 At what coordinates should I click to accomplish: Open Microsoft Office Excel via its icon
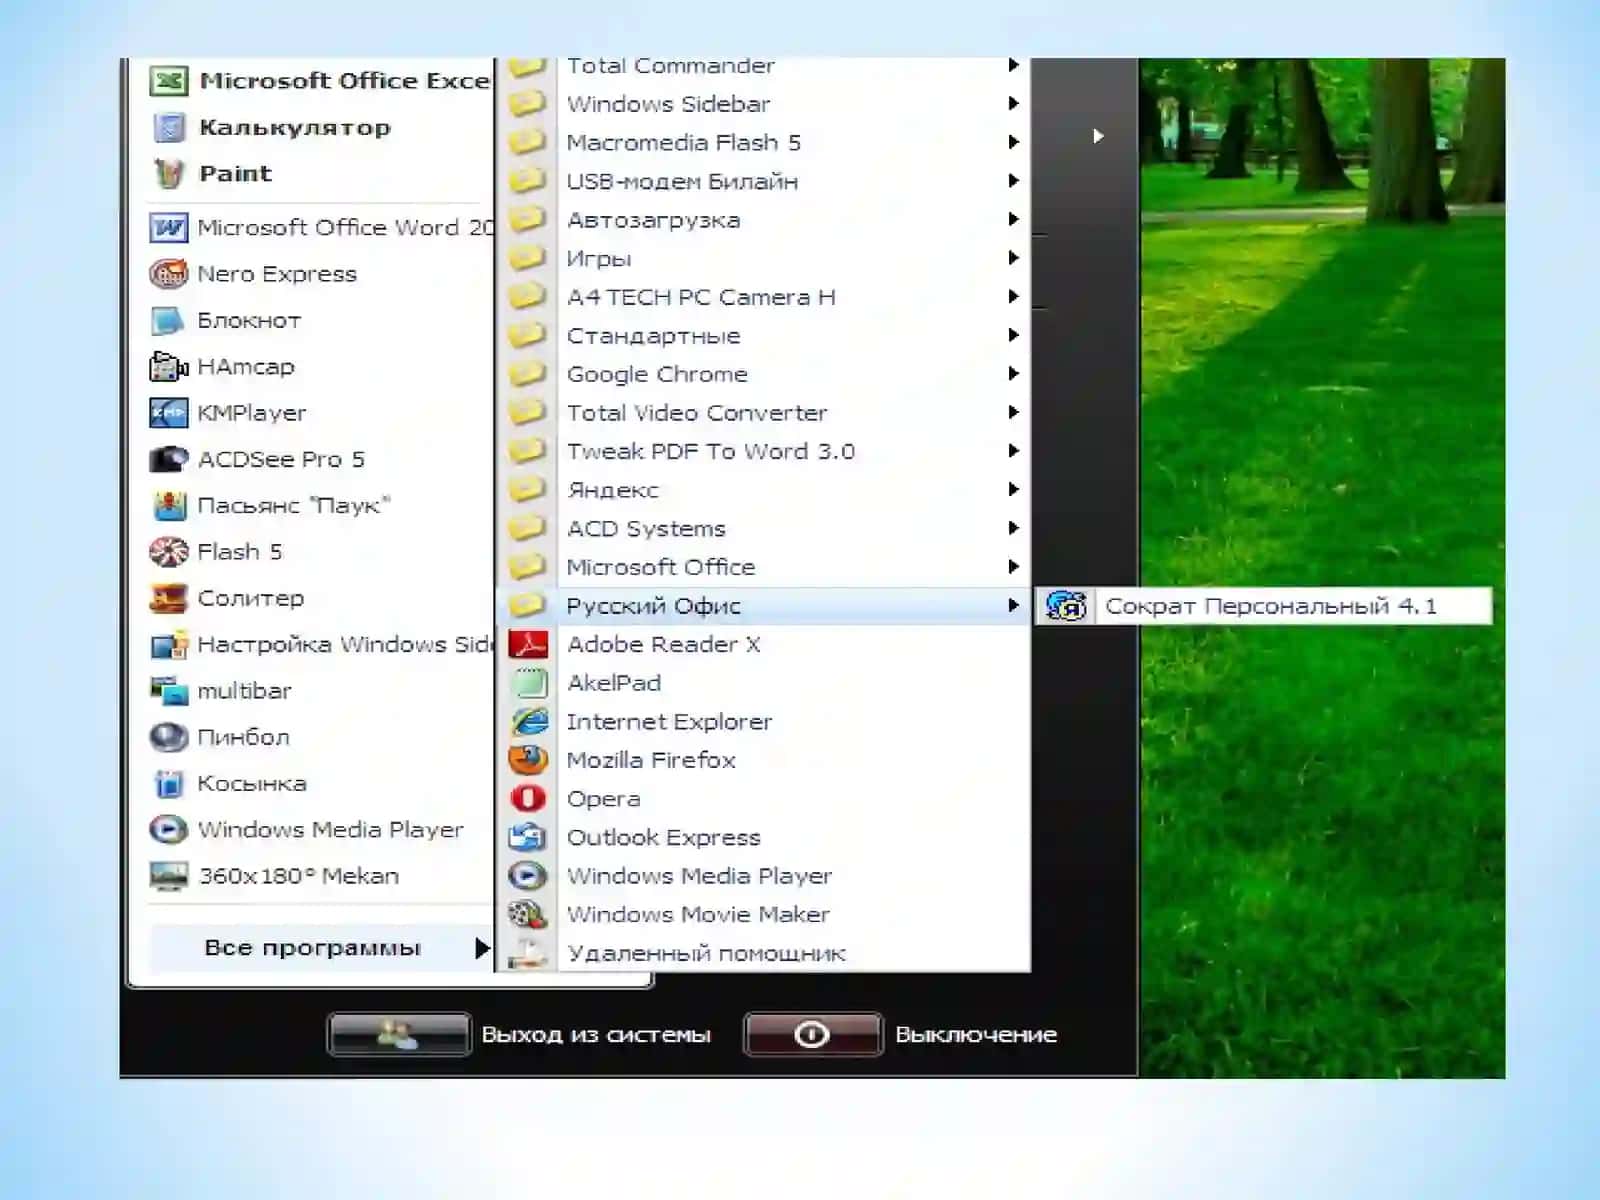click(169, 81)
